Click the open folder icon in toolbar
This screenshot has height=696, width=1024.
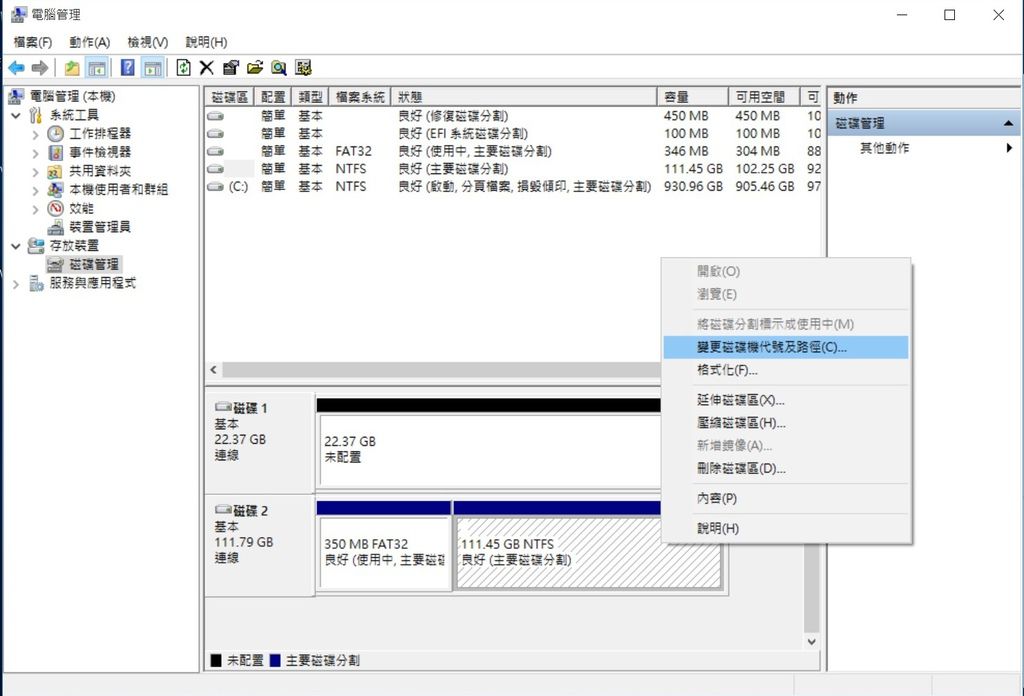click(255, 67)
